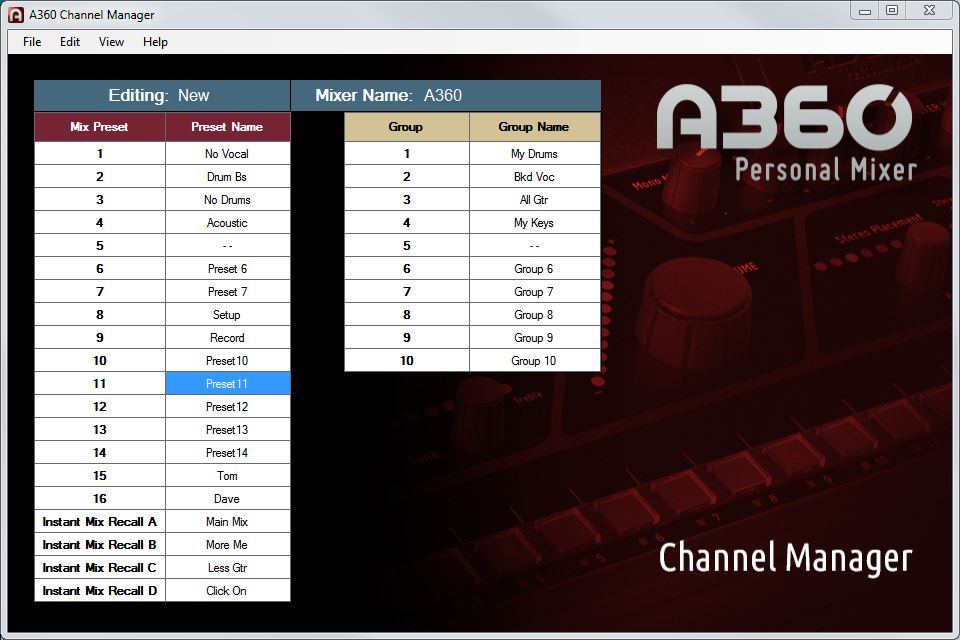Image resolution: width=960 pixels, height=640 pixels.
Task: Edit the 'Main Mix' Instant Mix Recall name
Action: (228, 522)
